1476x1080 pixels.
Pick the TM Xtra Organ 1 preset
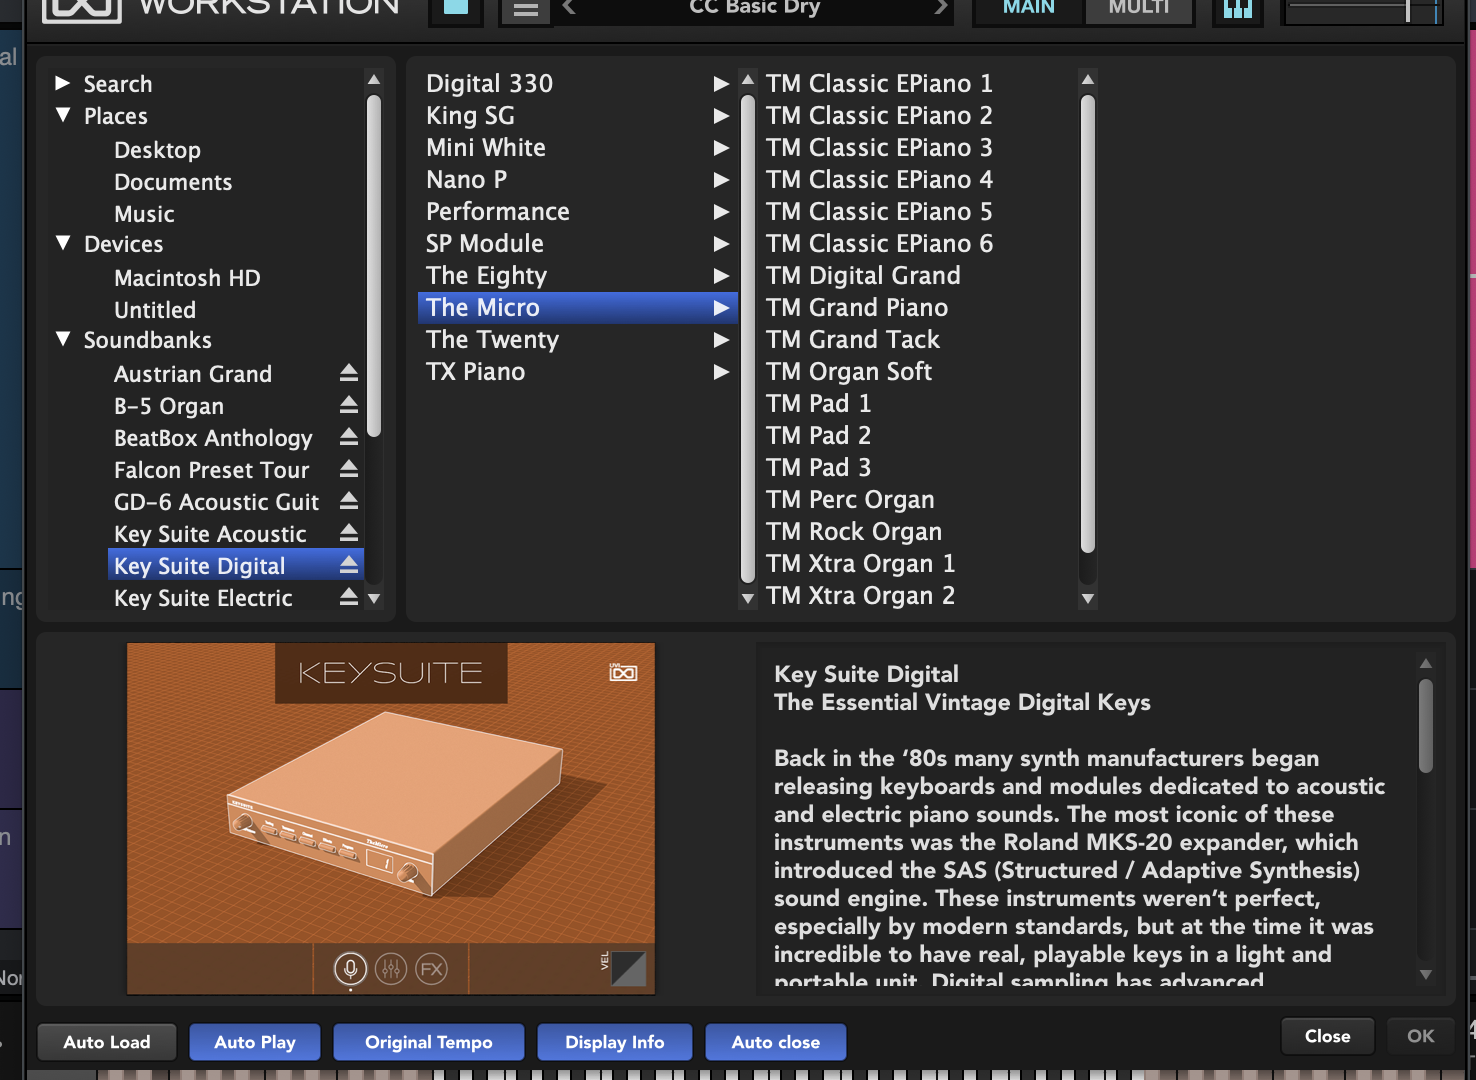click(860, 563)
